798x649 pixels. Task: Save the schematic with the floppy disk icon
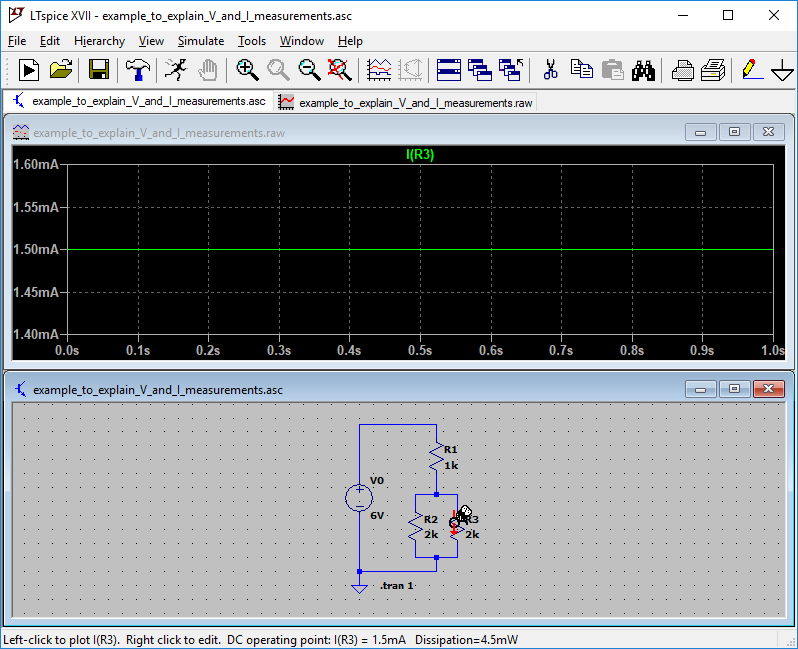click(x=99, y=69)
